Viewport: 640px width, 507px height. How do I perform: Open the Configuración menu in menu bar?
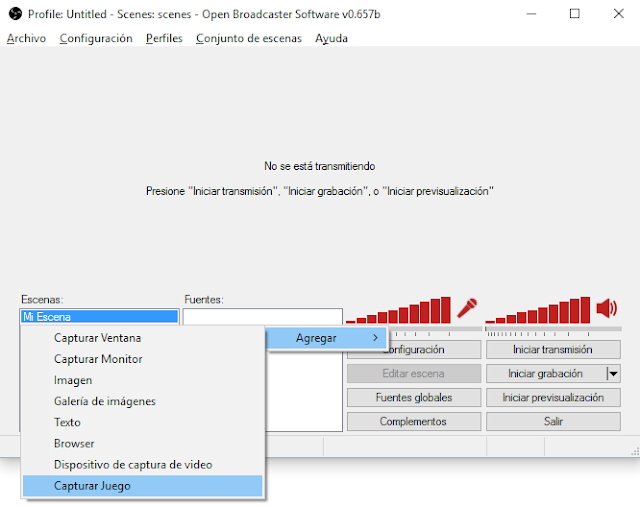pyautogui.click(x=96, y=38)
